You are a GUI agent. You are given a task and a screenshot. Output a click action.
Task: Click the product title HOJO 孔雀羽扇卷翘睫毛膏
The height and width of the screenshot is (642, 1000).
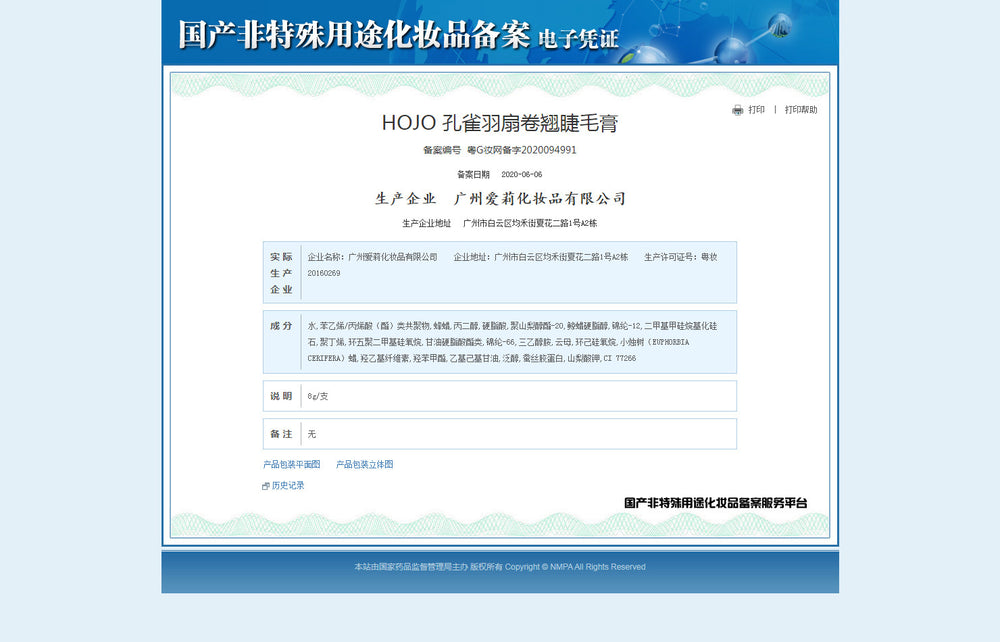500,123
